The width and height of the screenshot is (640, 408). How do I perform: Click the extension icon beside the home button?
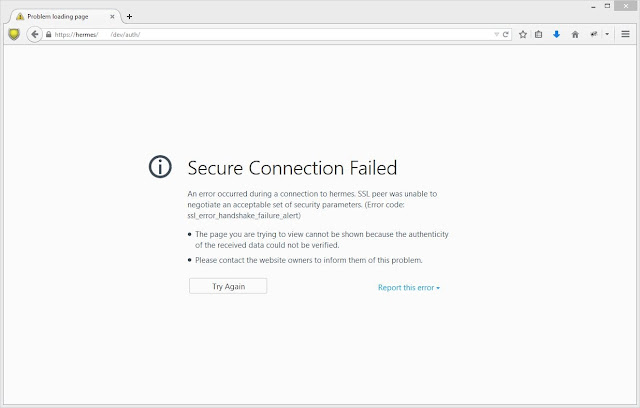pos(593,33)
